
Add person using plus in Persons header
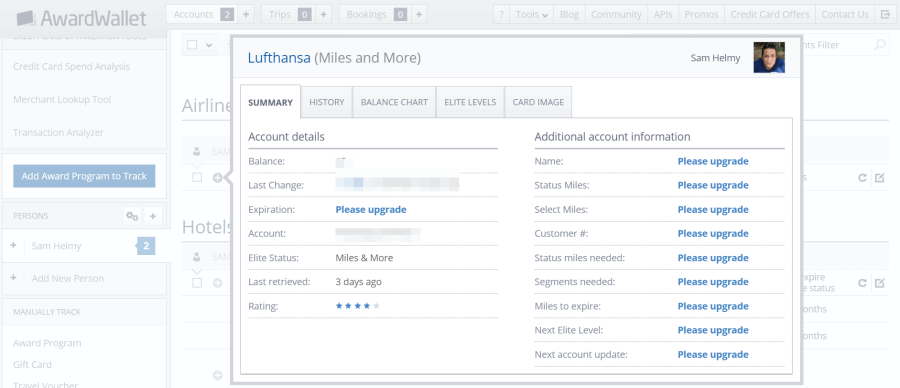pyautogui.click(x=153, y=216)
